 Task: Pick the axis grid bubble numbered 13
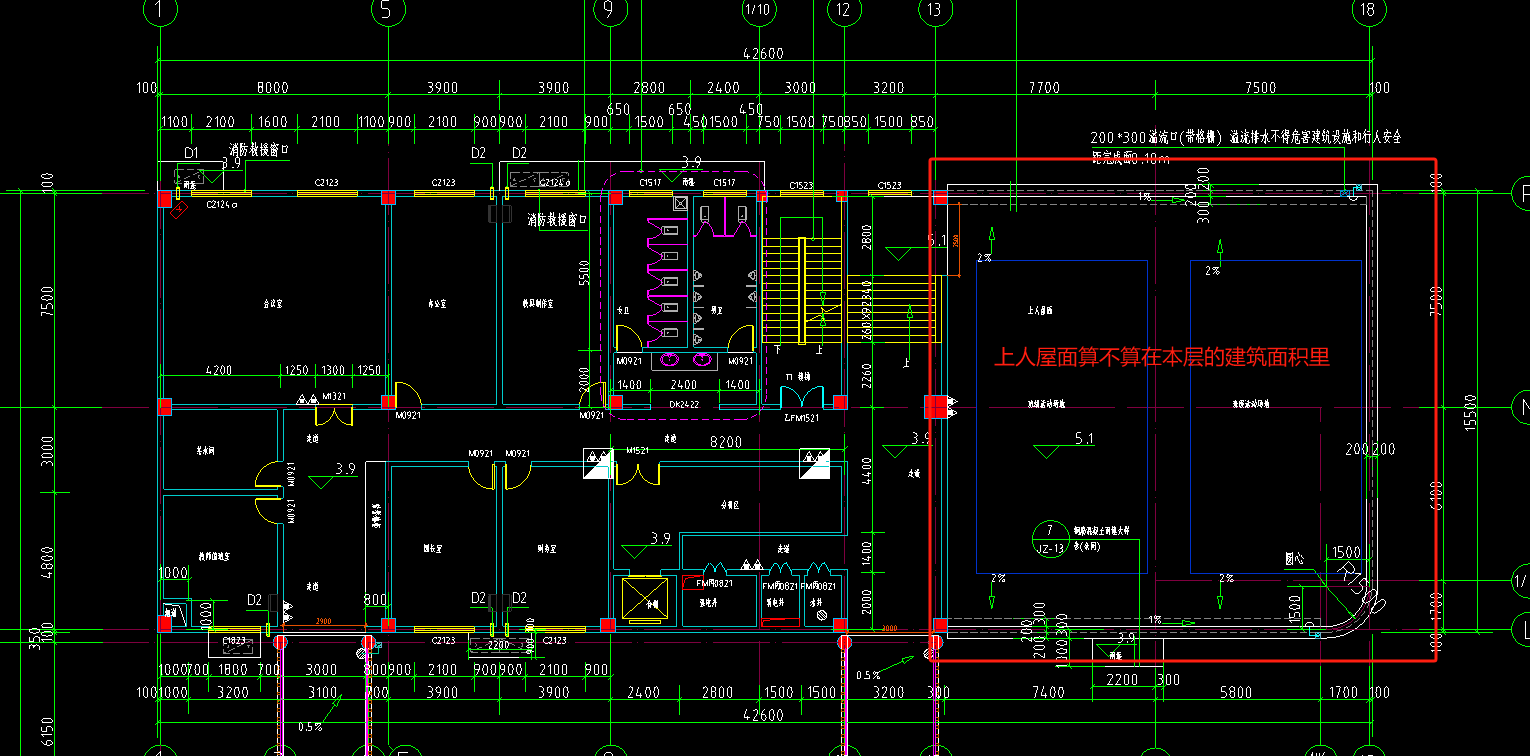pyautogui.click(x=934, y=10)
